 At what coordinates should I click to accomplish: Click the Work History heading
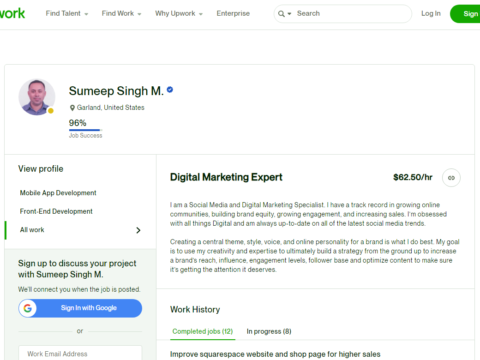195,310
